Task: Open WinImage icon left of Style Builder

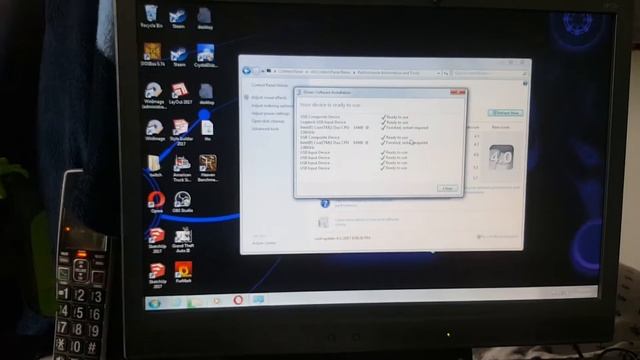Action: [x=155, y=130]
